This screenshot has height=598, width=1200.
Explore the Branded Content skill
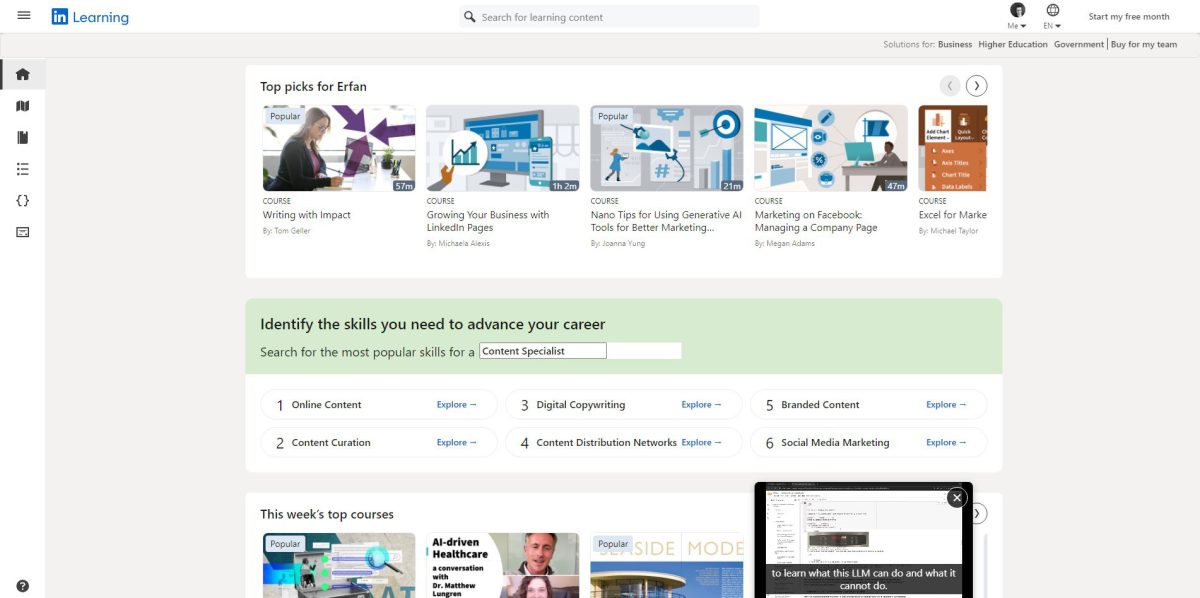947,405
